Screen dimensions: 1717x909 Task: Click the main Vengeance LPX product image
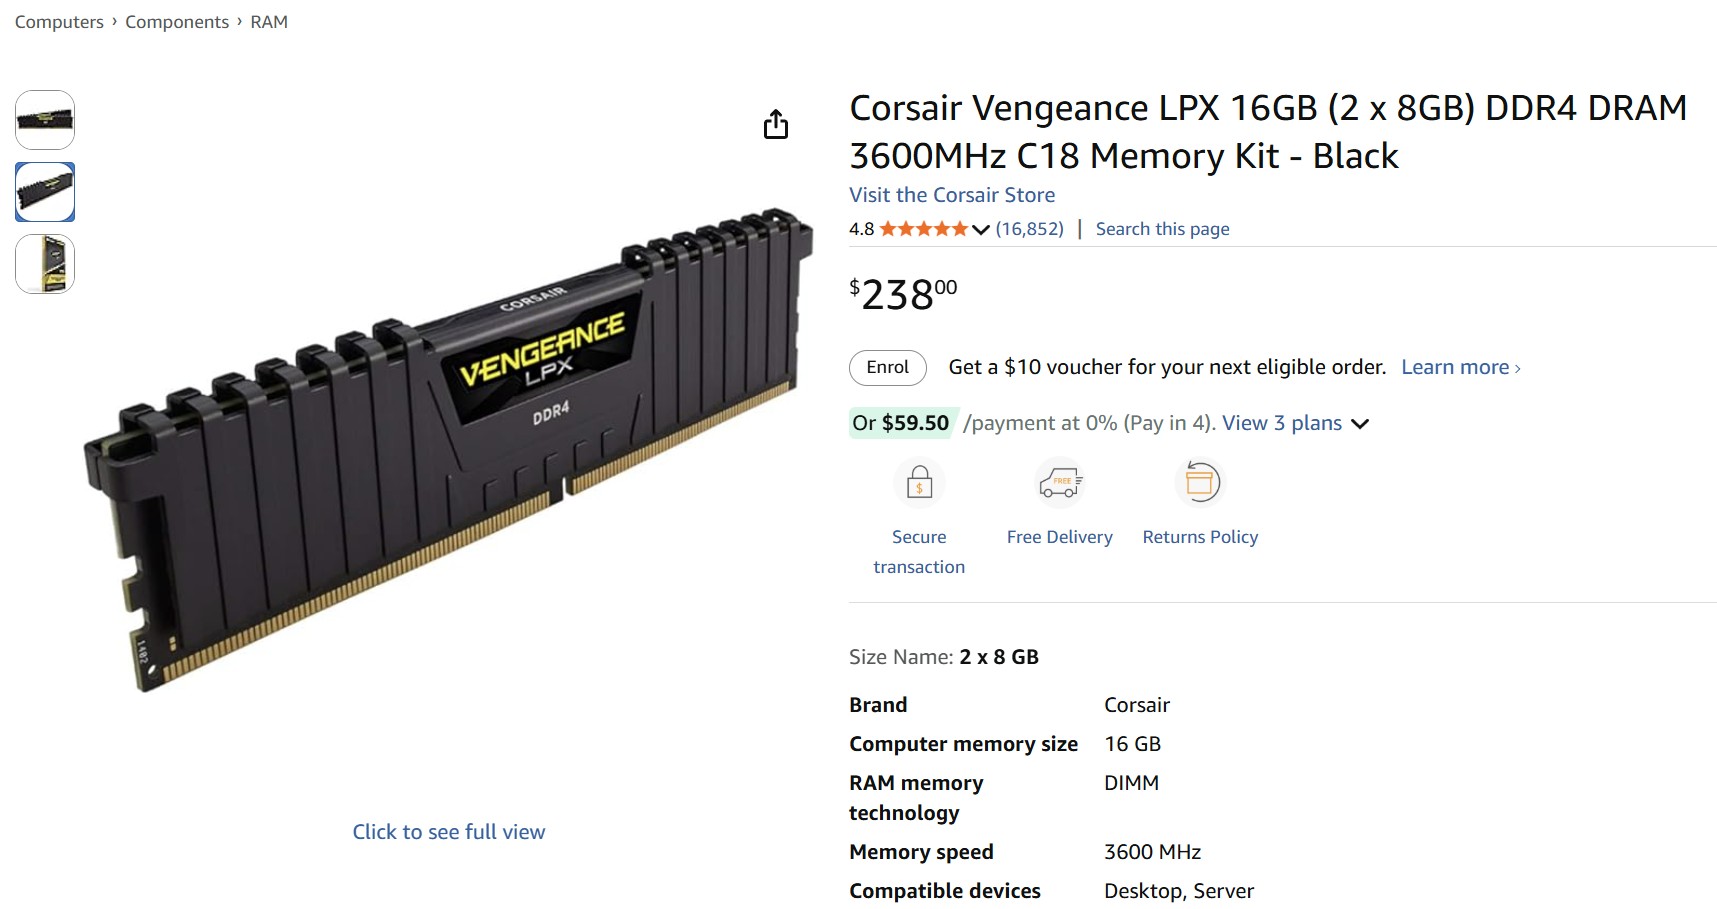[x=450, y=450]
